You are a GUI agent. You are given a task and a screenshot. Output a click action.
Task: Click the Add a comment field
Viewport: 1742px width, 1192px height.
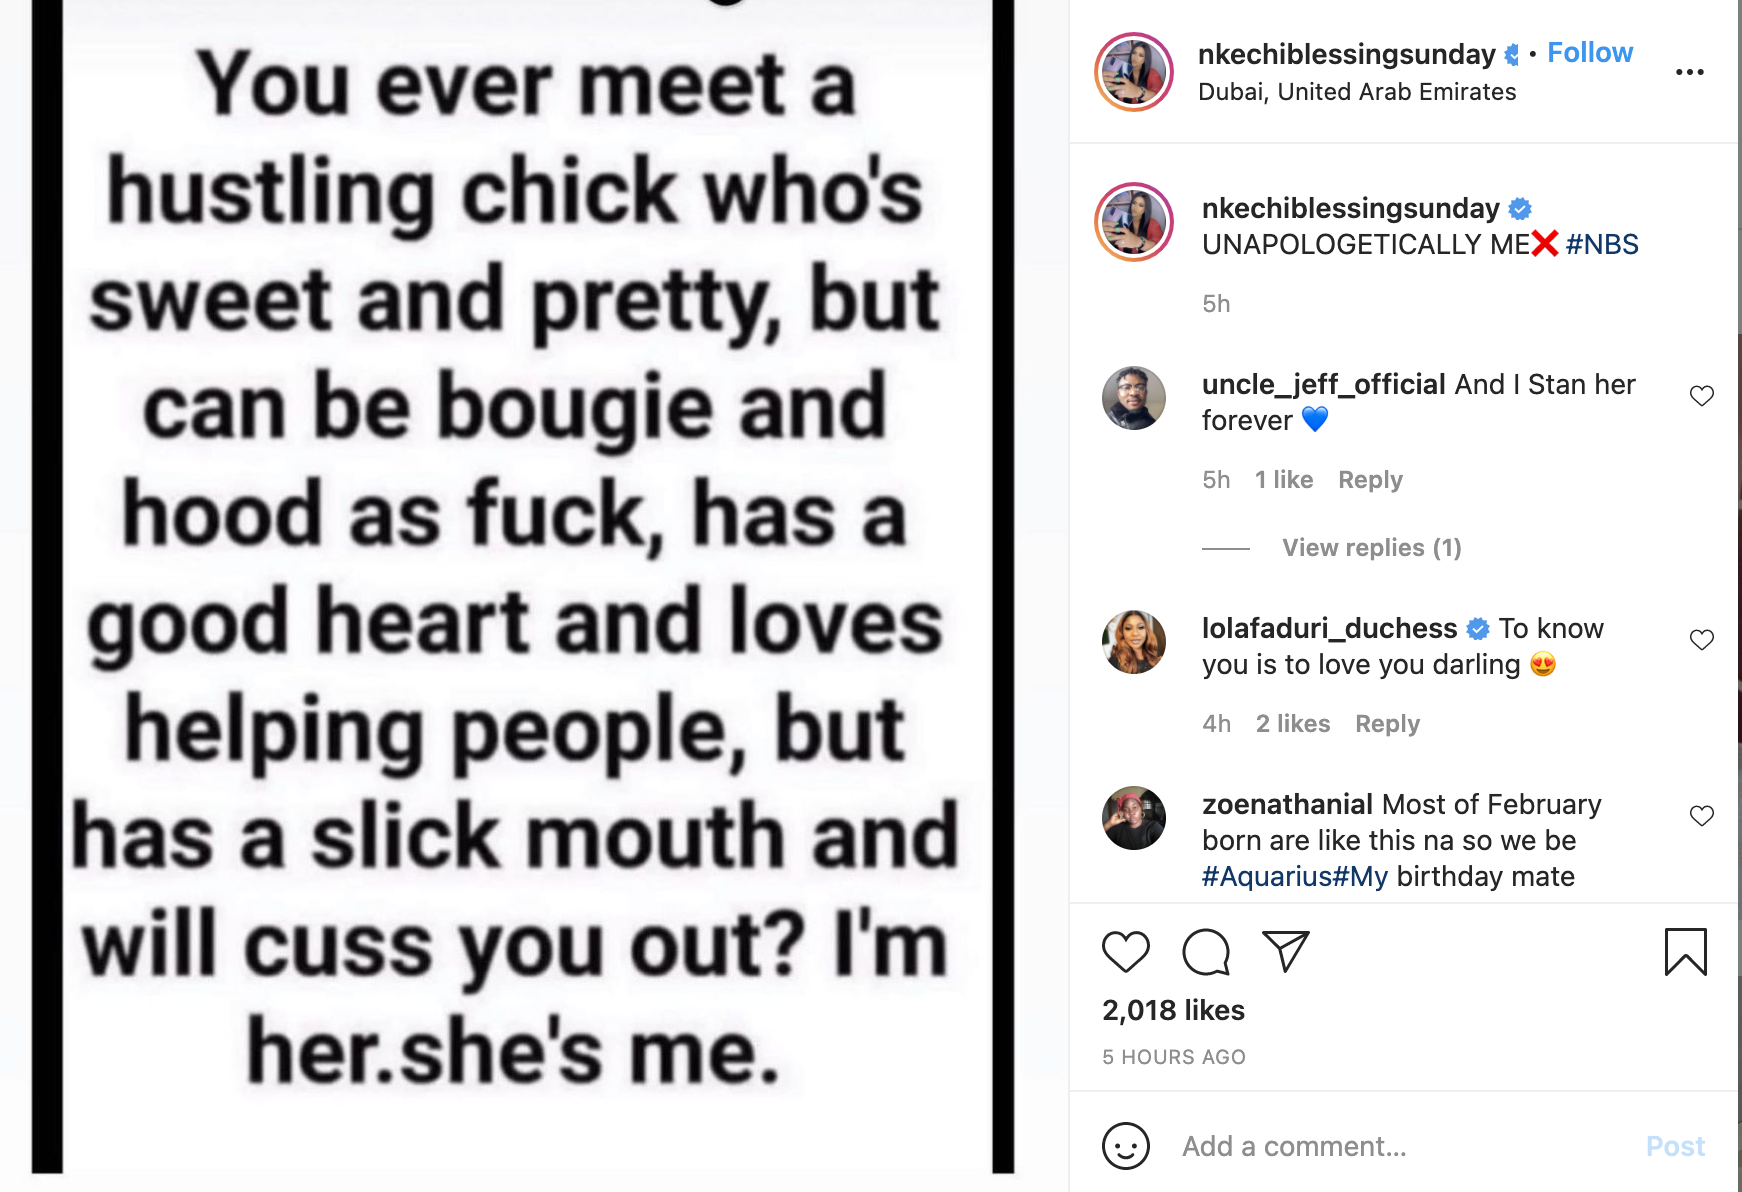pos(1400,1146)
